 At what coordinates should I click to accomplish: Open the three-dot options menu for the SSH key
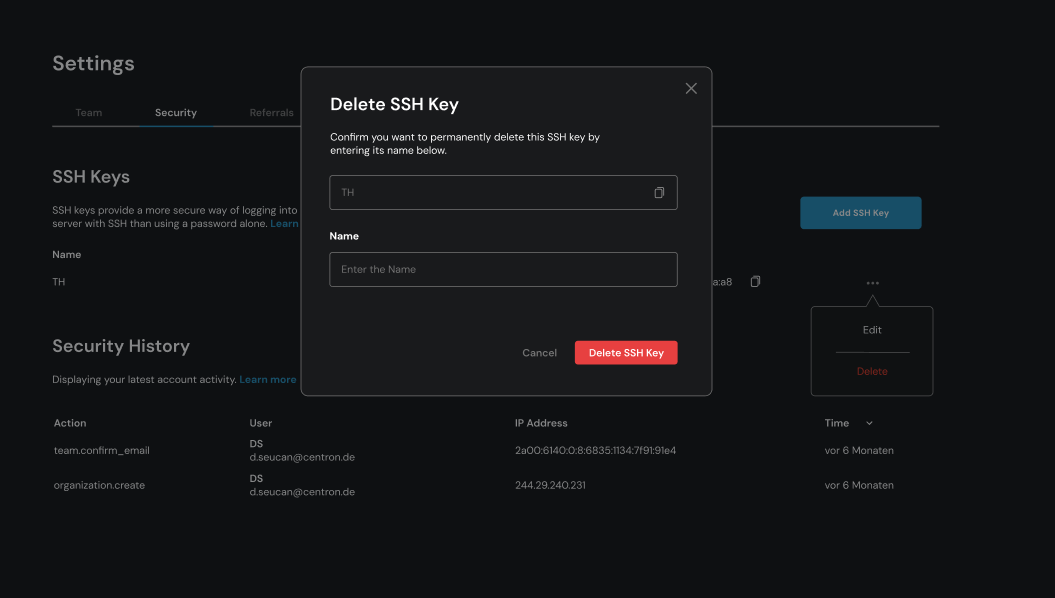click(x=871, y=282)
